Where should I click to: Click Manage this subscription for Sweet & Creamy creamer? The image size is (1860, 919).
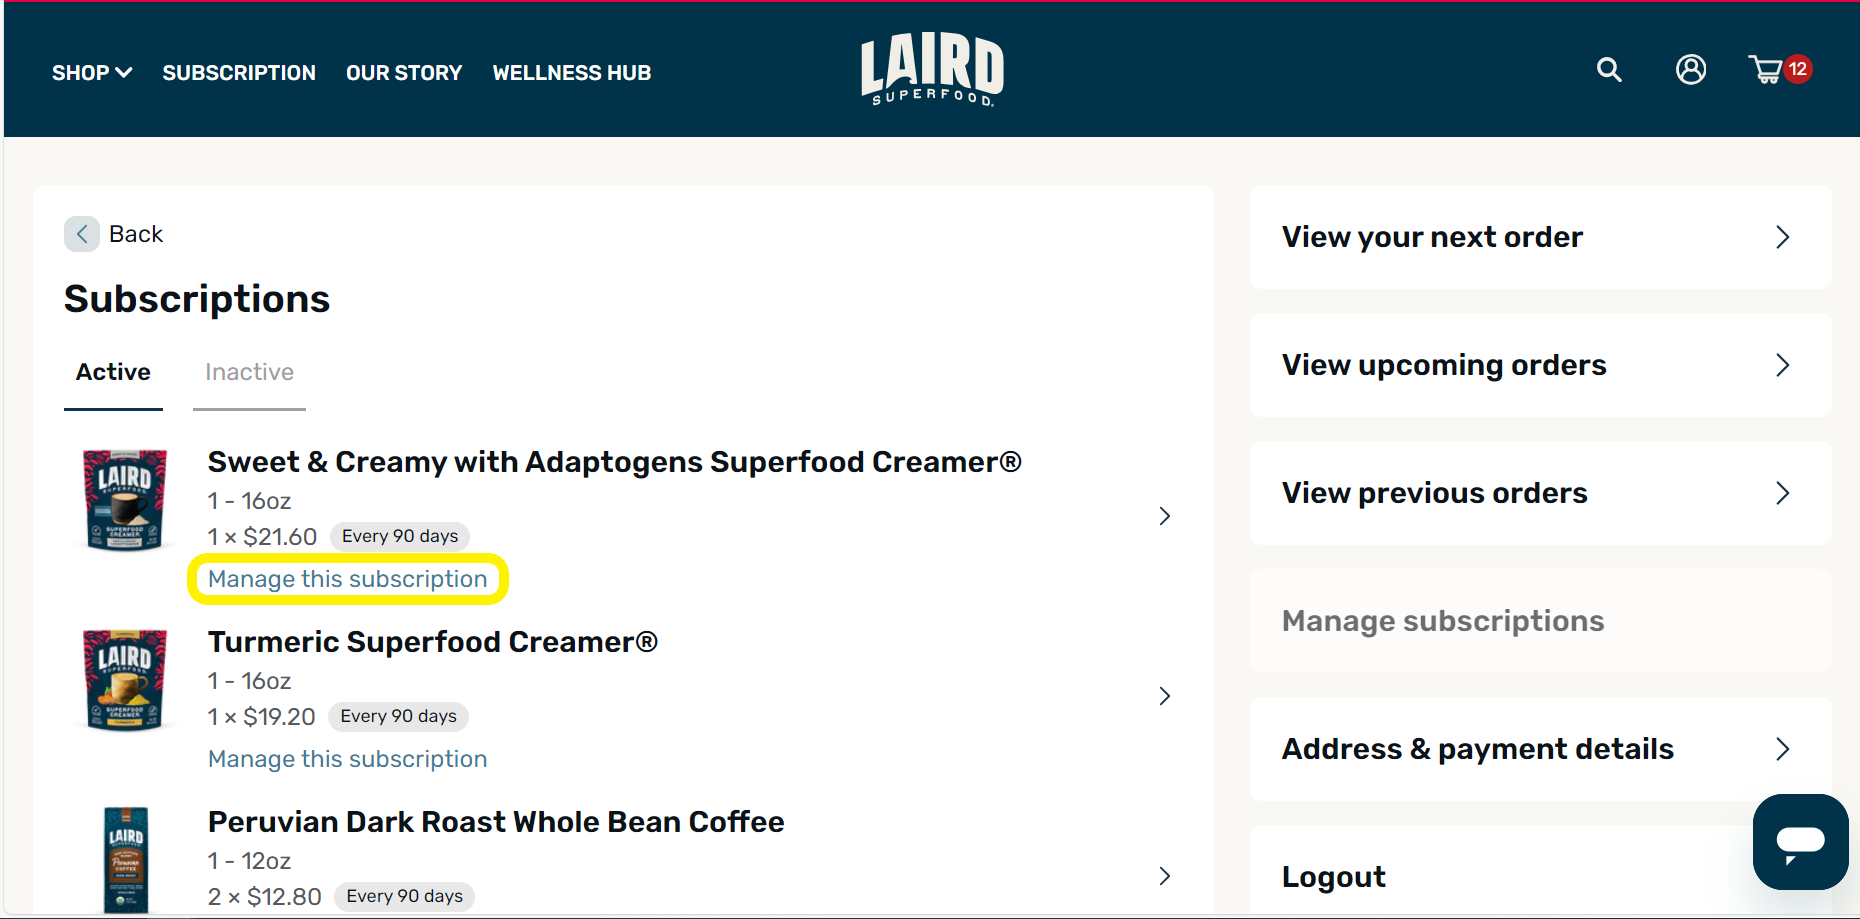point(347,579)
